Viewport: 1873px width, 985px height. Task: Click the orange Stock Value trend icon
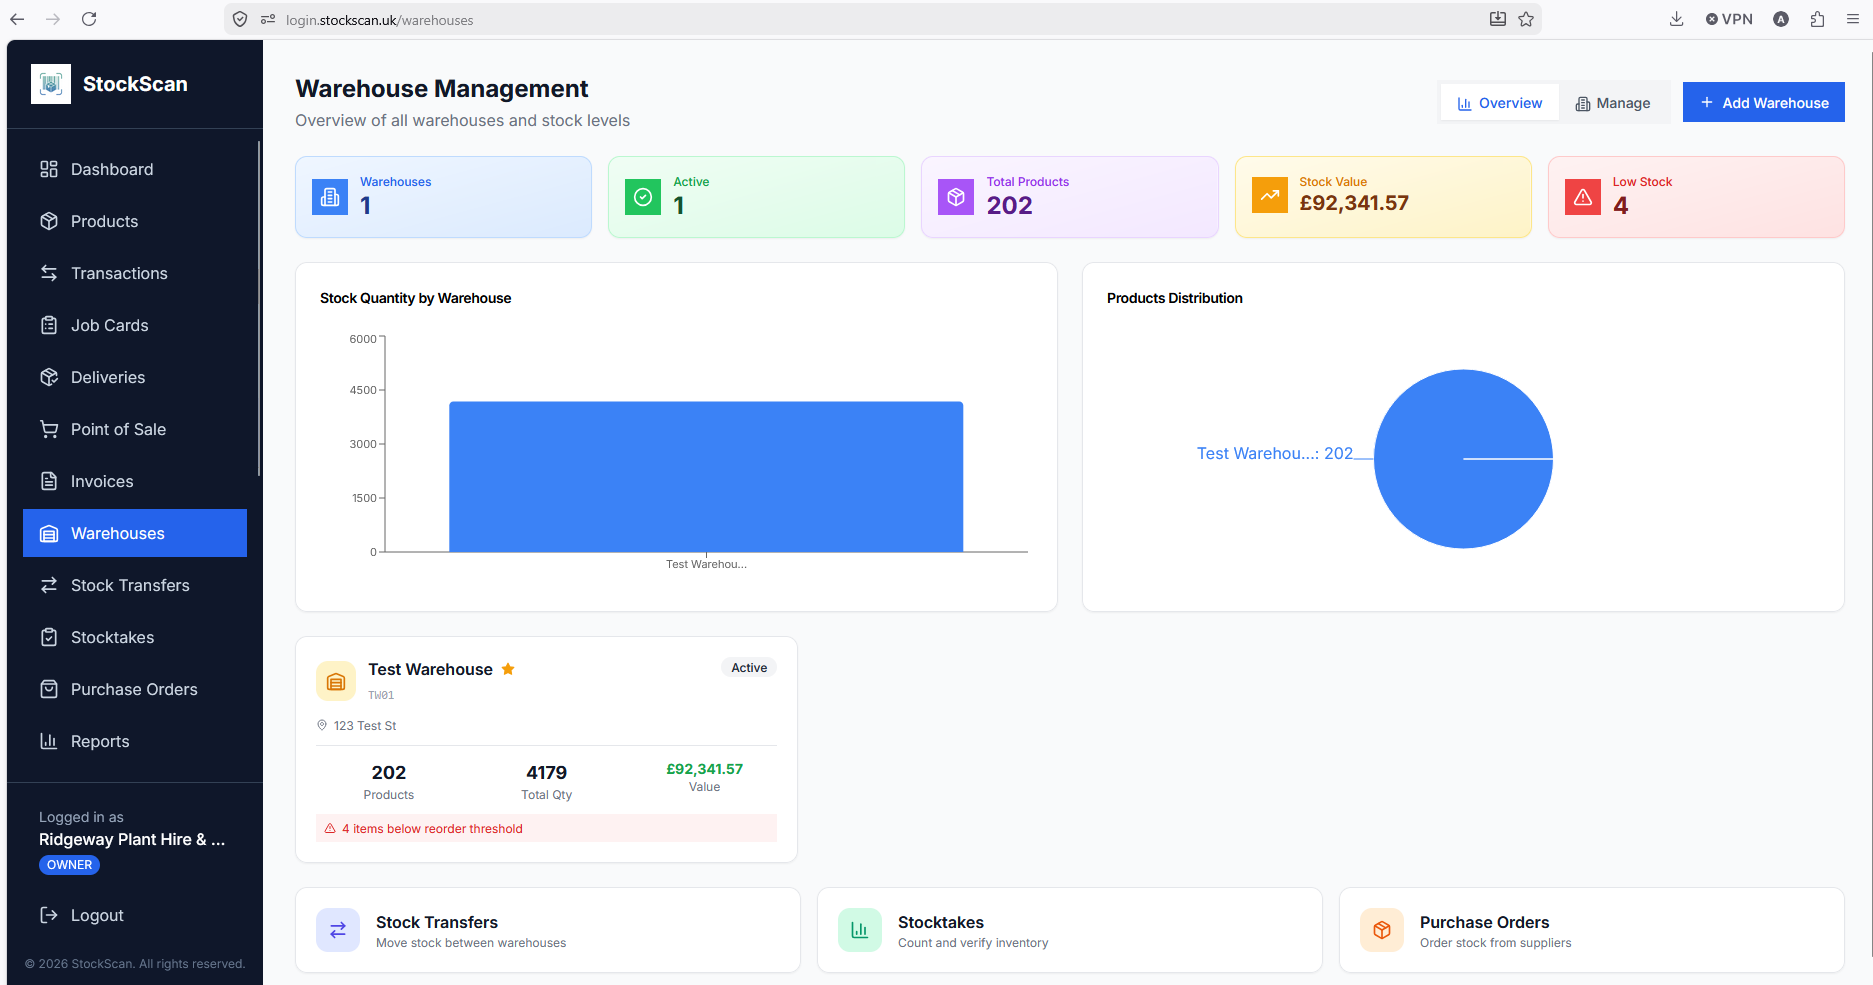tap(1270, 196)
